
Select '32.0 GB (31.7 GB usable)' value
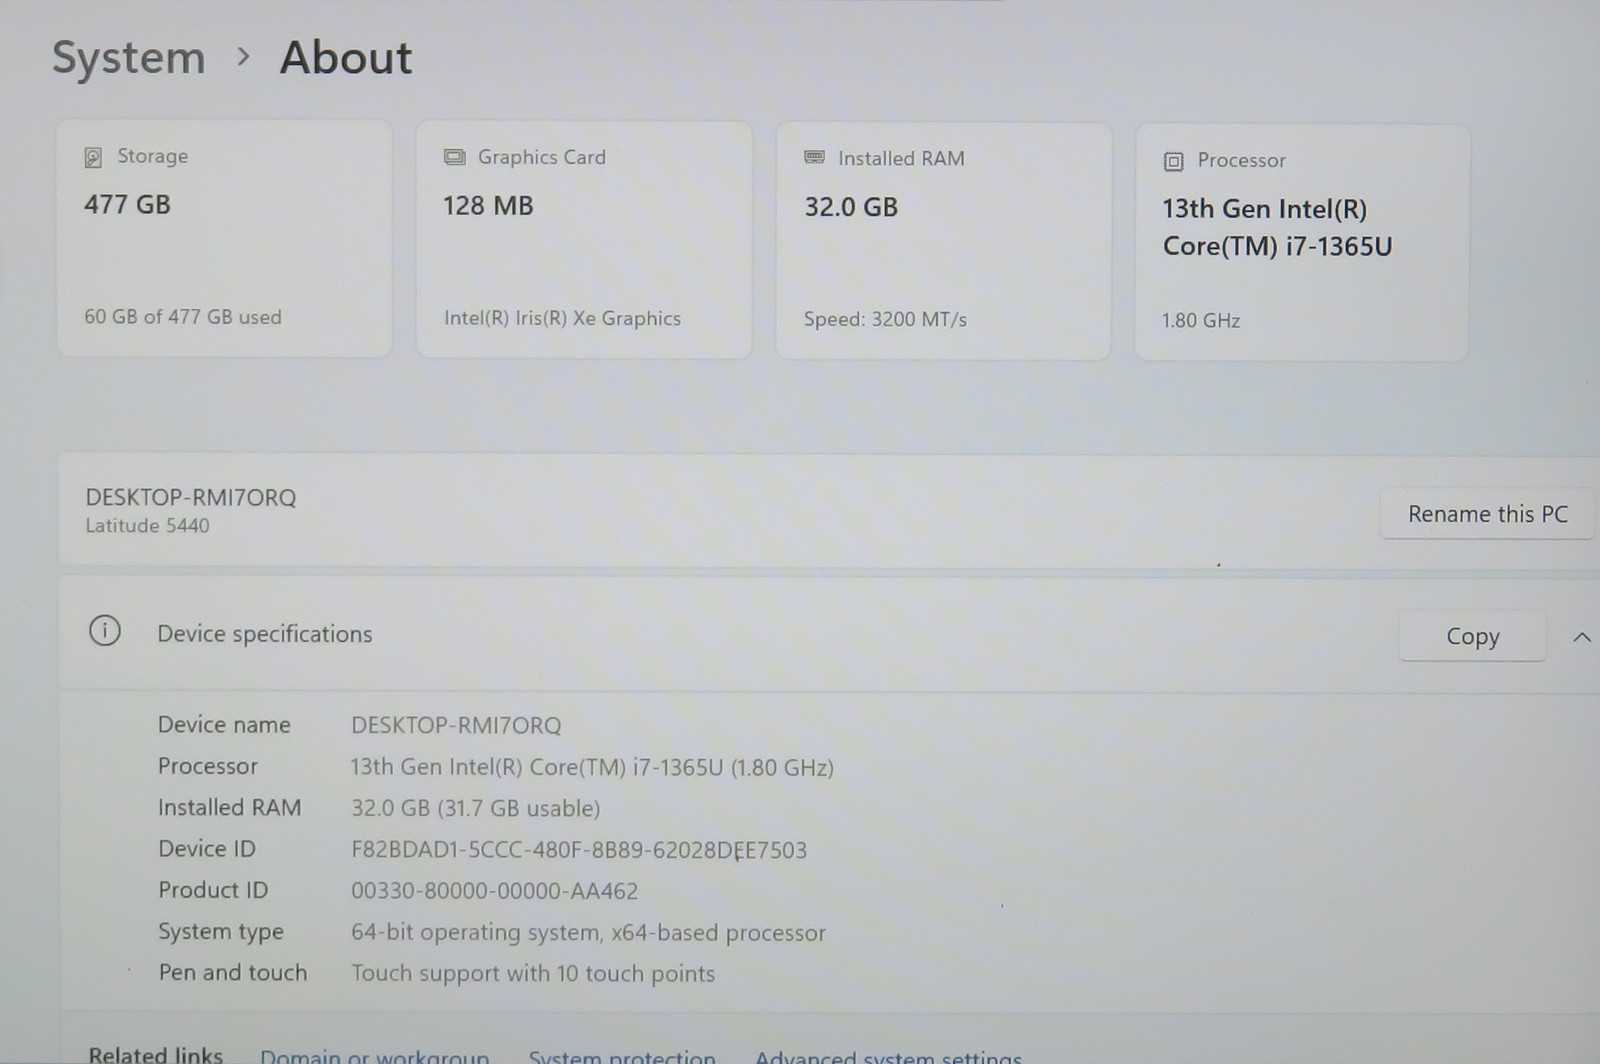pos(475,808)
